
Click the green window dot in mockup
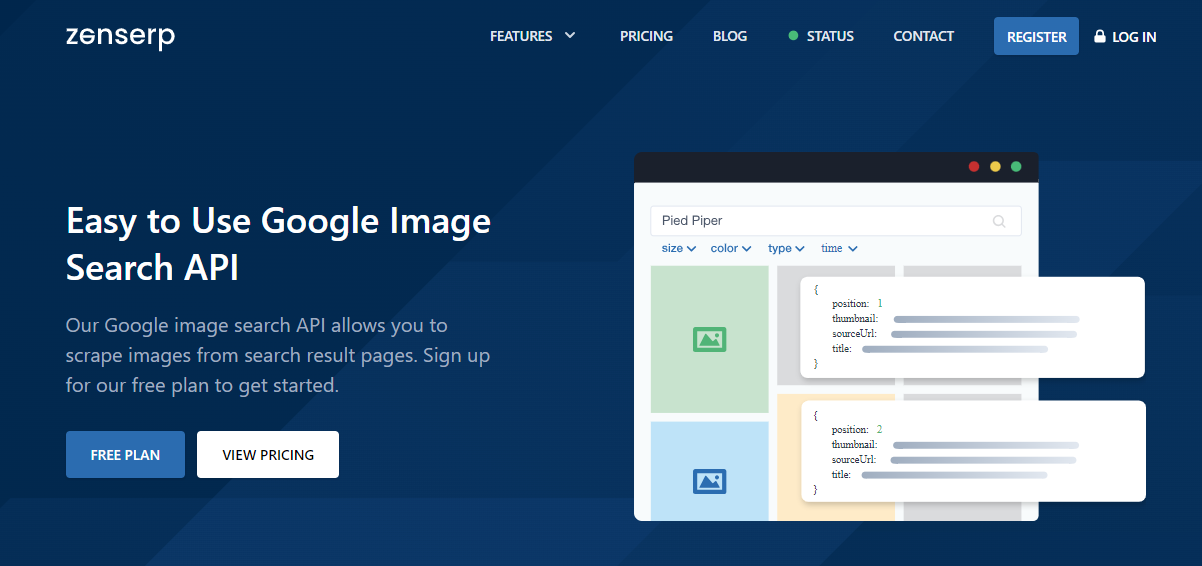click(1016, 166)
